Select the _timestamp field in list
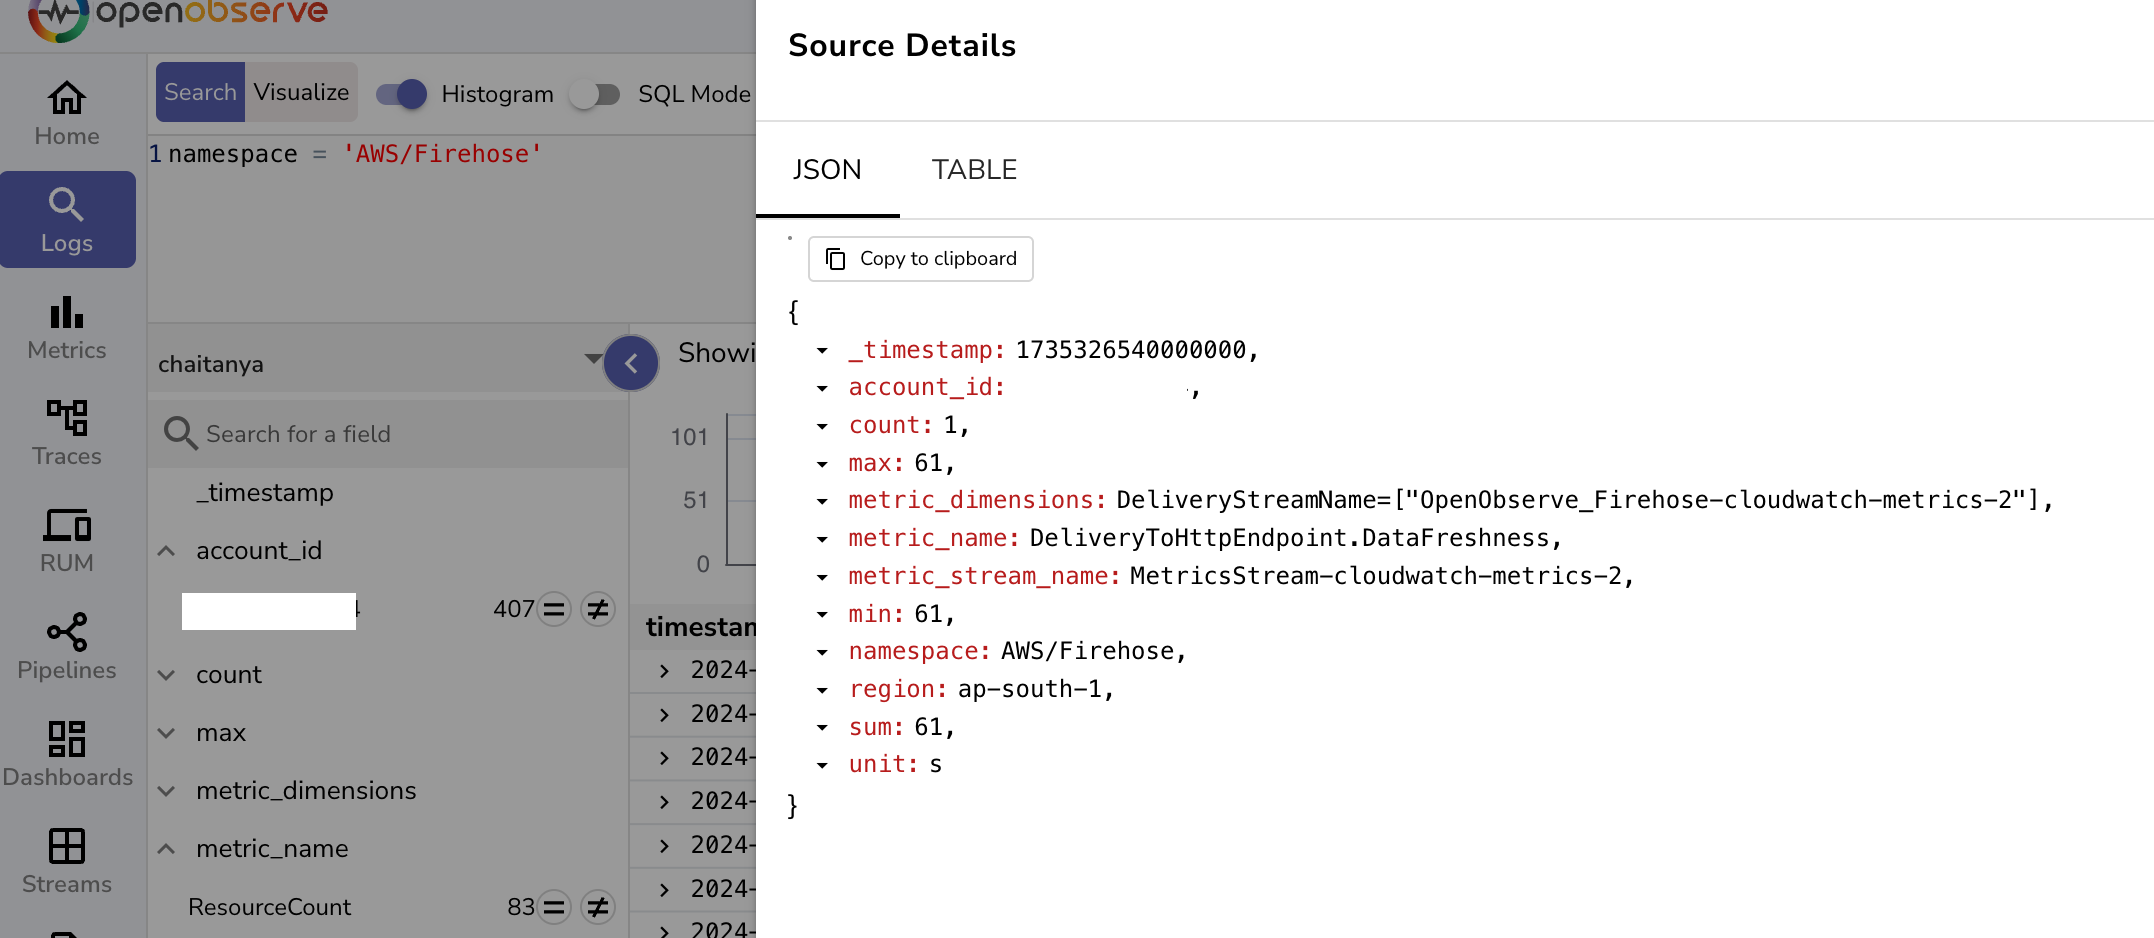Viewport: 2154px width, 938px height. tap(265, 493)
